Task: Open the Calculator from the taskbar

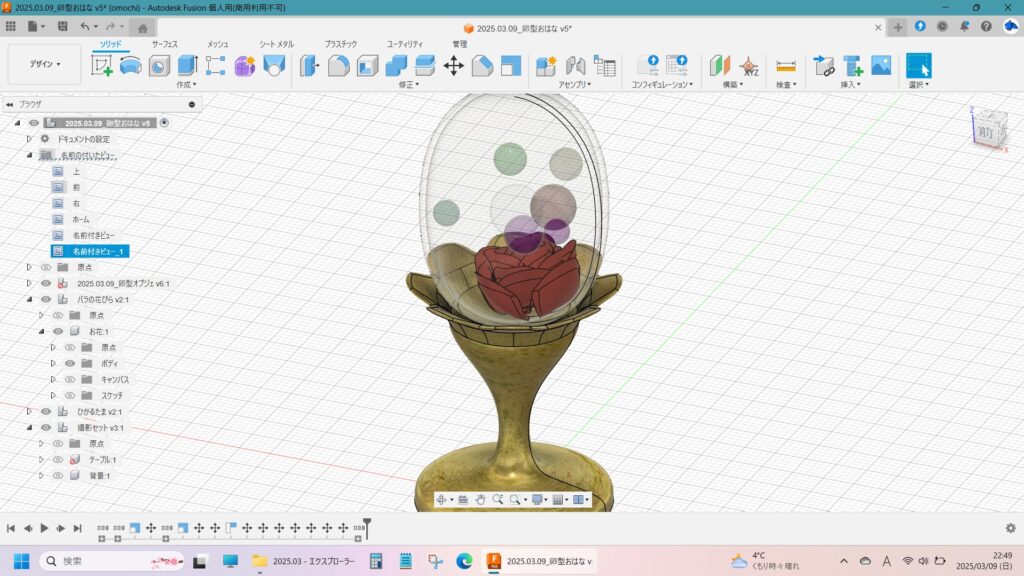Action: click(377, 561)
